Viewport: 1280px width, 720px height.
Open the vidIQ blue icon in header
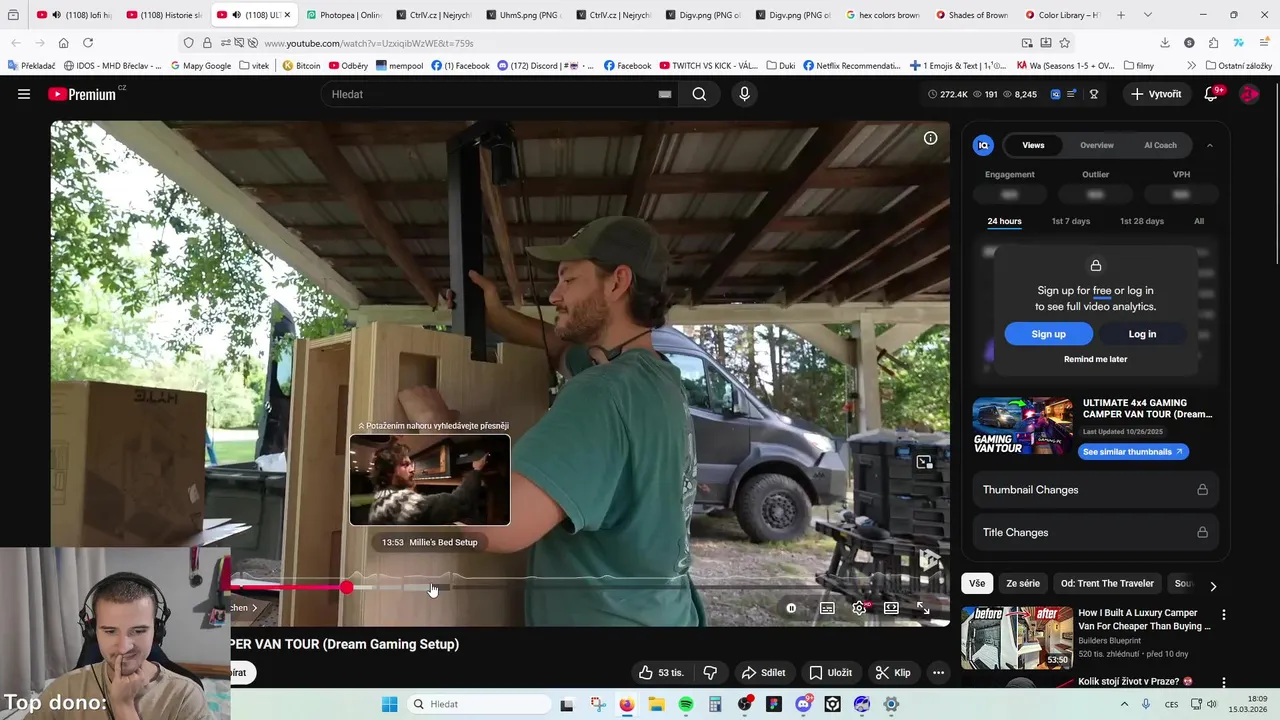[1055, 94]
